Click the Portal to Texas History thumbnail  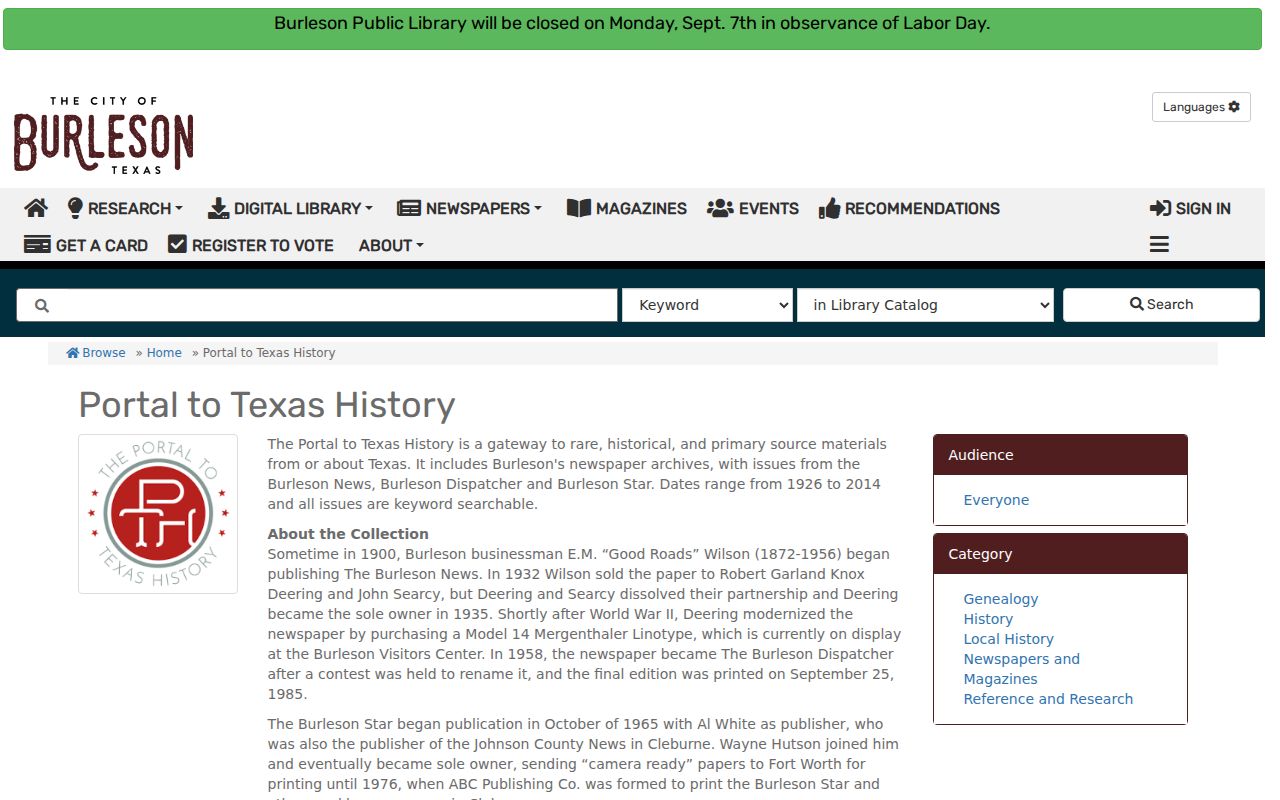point(158,514)
